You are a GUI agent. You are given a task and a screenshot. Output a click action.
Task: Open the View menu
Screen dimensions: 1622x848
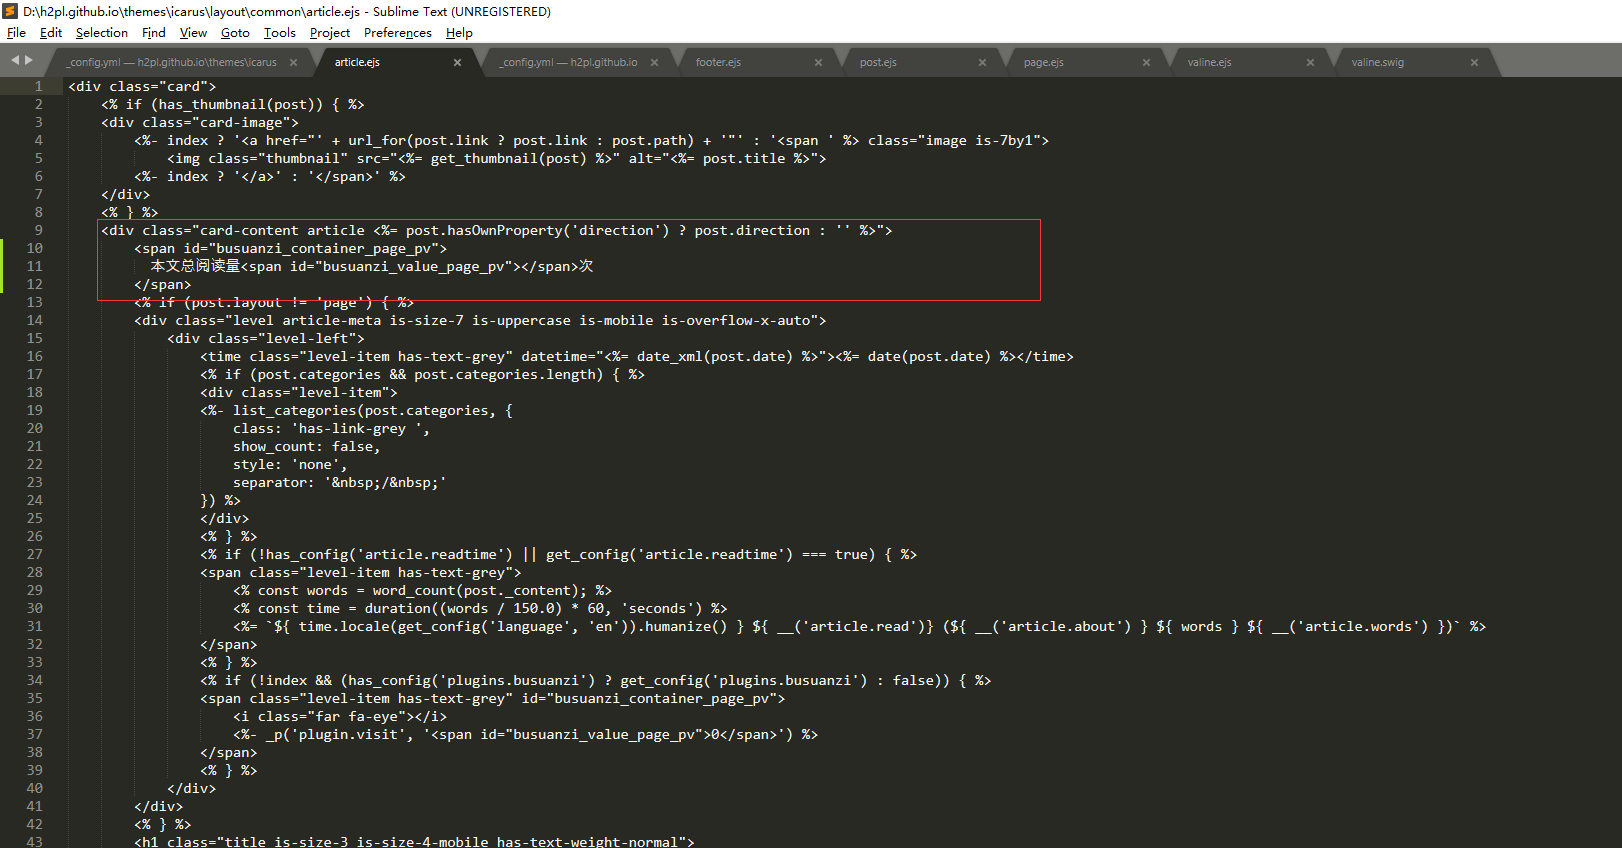click(193, 33)
